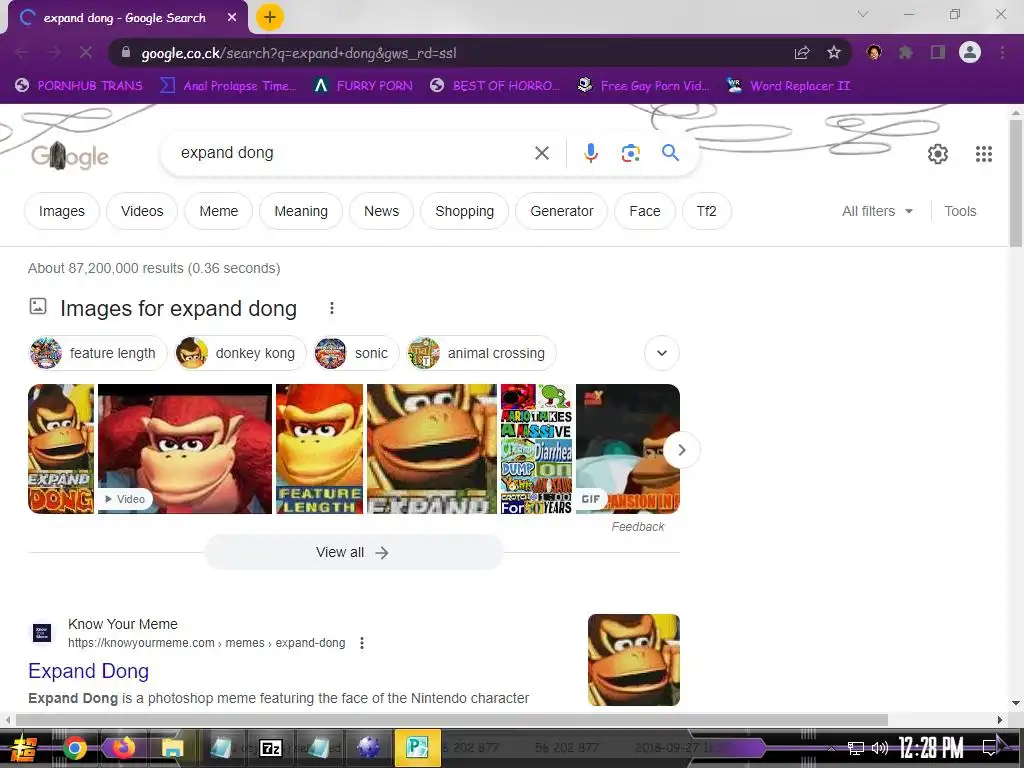
Task: Open the network icon in tray
Action: pos(855,748)
